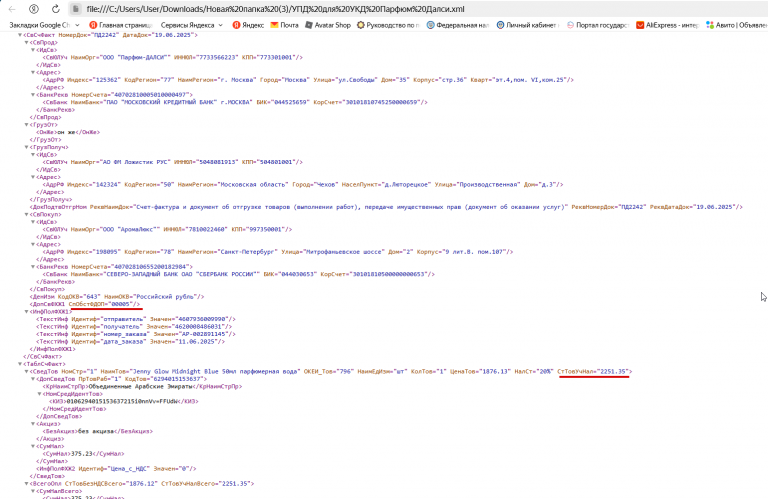The image size is (768, 499).
Task: Open the Главная страница bookmark
Action: (121, 25)
